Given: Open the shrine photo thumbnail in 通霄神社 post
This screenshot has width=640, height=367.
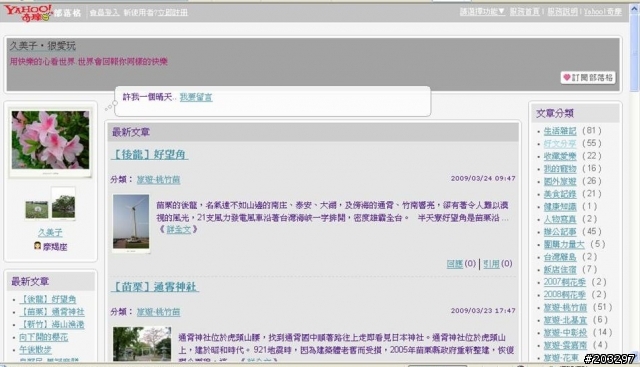Looking at the screenshot, I should 142,344.
